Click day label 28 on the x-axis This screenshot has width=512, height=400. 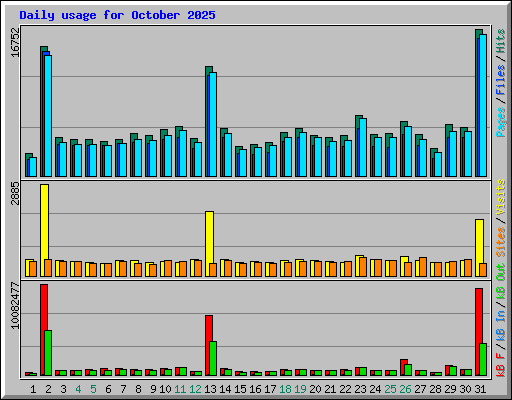435,389
